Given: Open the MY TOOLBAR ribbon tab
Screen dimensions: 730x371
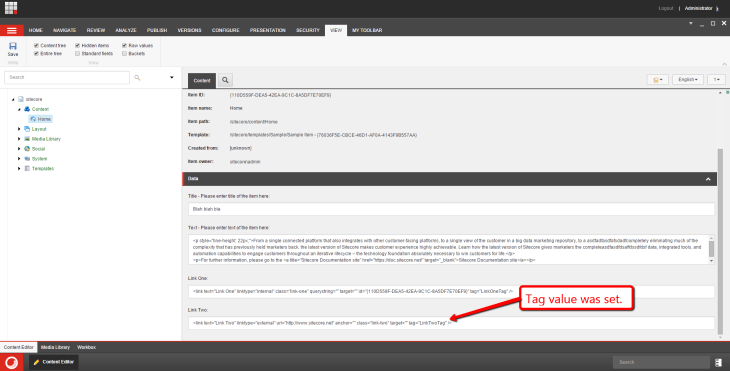Looking at the screenshot, I should click(x=367, y=30).
